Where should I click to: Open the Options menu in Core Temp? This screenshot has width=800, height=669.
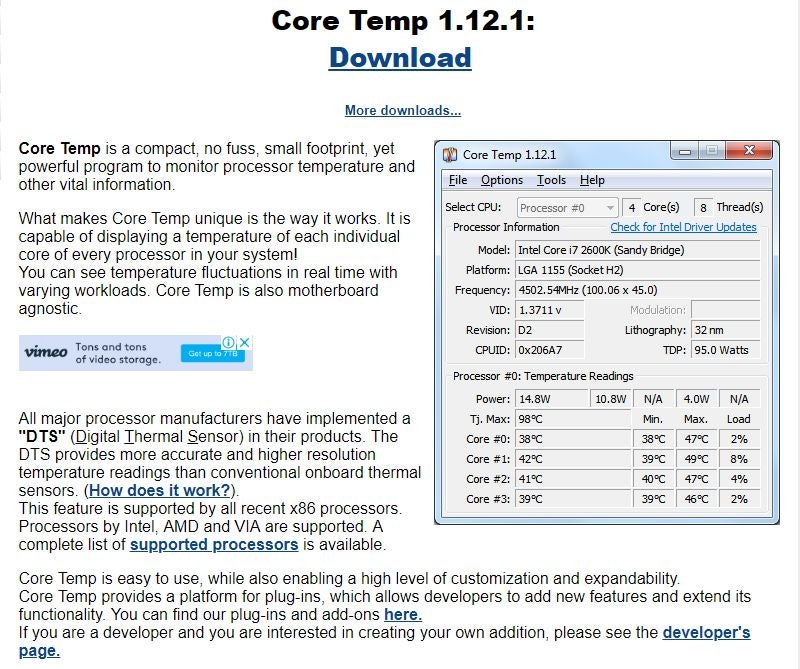pyautogui.click(x=502, y=180)
